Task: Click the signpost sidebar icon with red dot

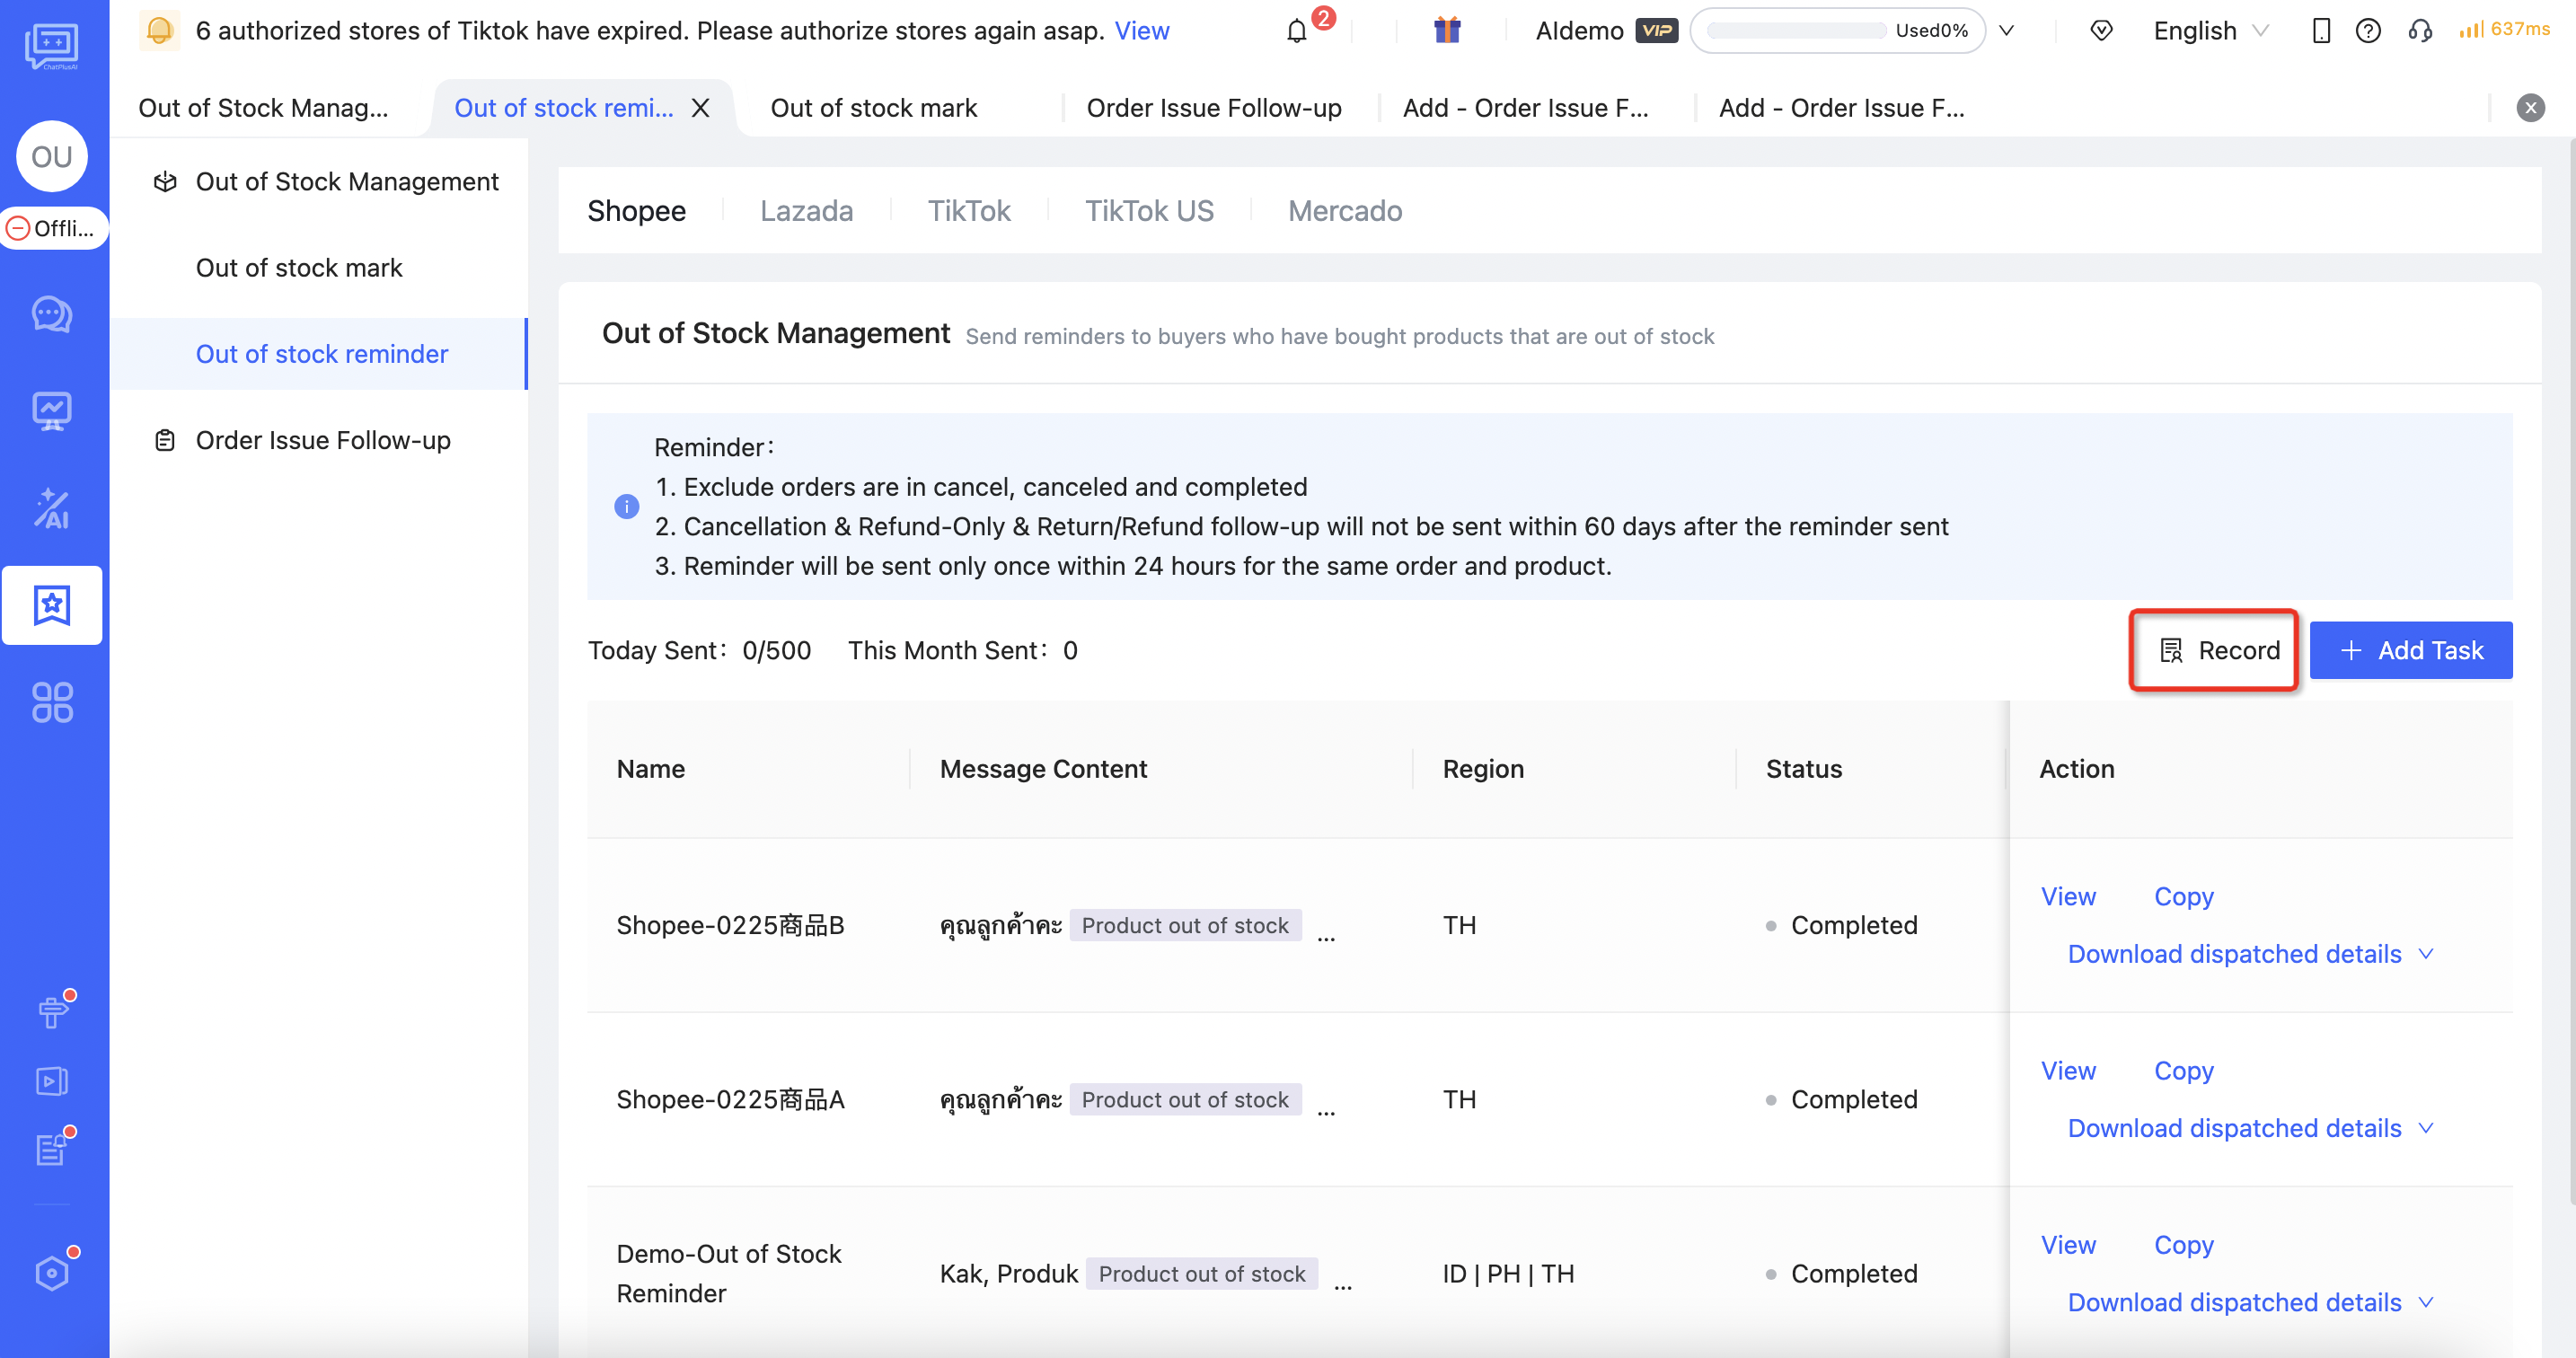Action: (52, 1011)
